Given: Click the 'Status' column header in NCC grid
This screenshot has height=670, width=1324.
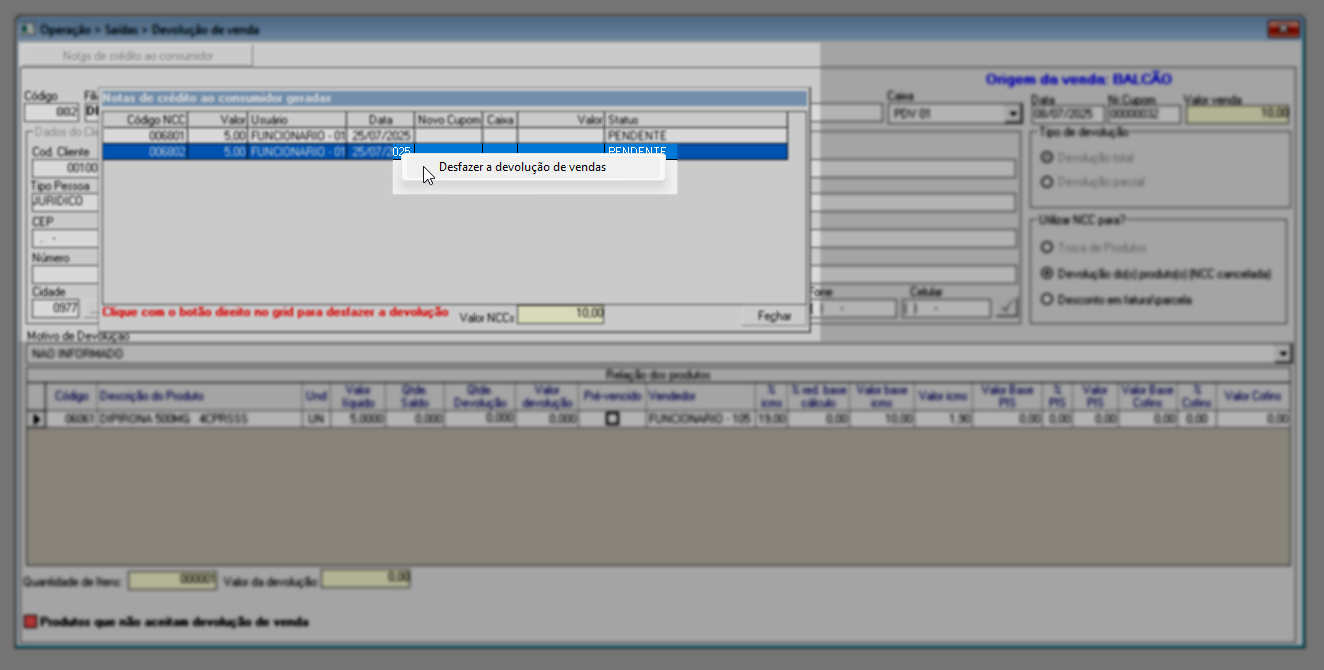Looking at the screenshot, I should click(696, 120).
